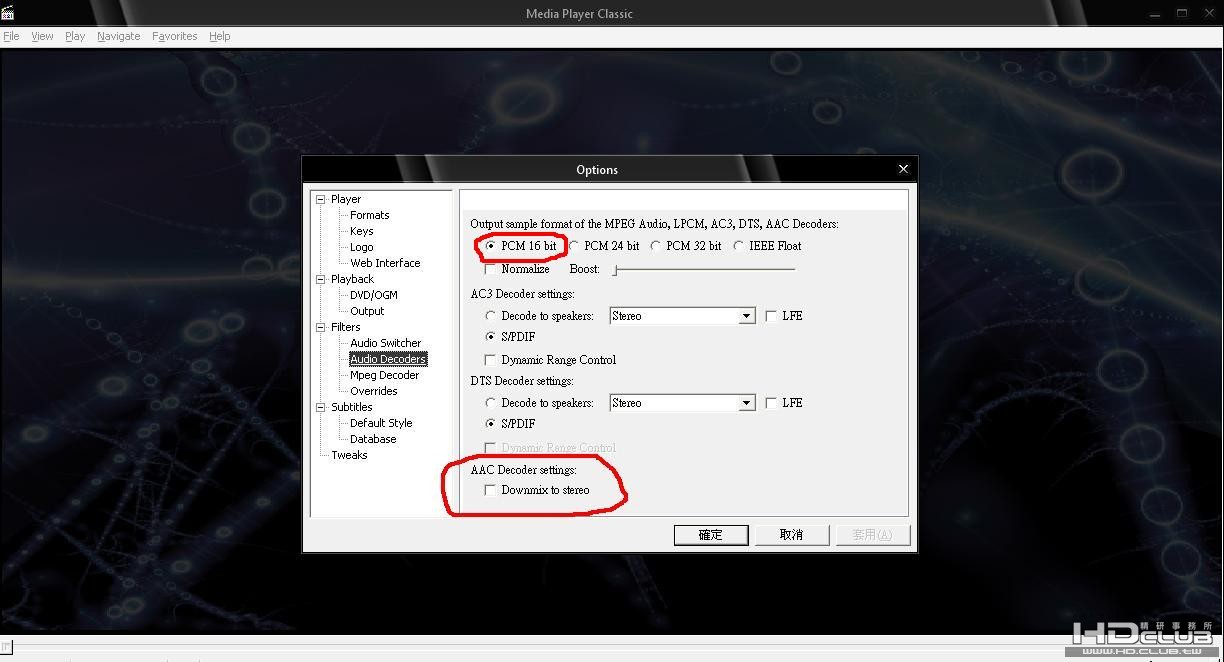Select S/PDIF under DTS Decoder settings
Viewport: 1224px width, 662px height.
(x=490, y=424)
